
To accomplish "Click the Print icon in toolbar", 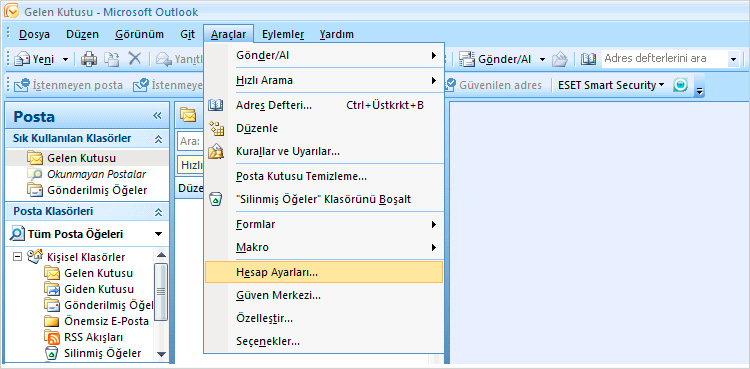I will 89,59.
